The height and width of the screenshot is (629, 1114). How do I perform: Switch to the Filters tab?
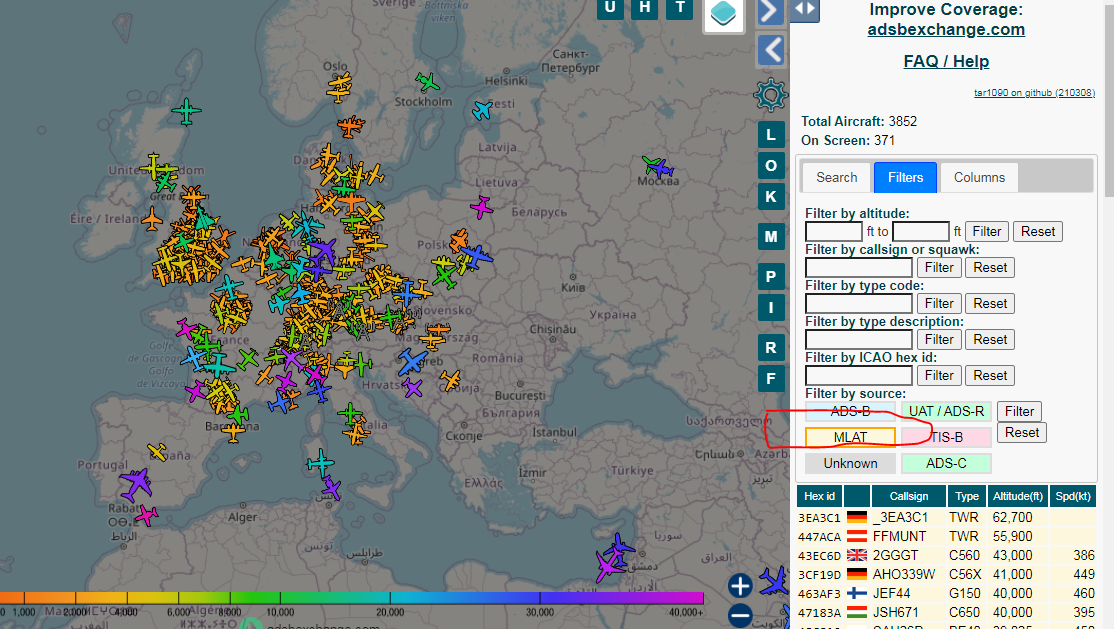click(x=905, y=177)
